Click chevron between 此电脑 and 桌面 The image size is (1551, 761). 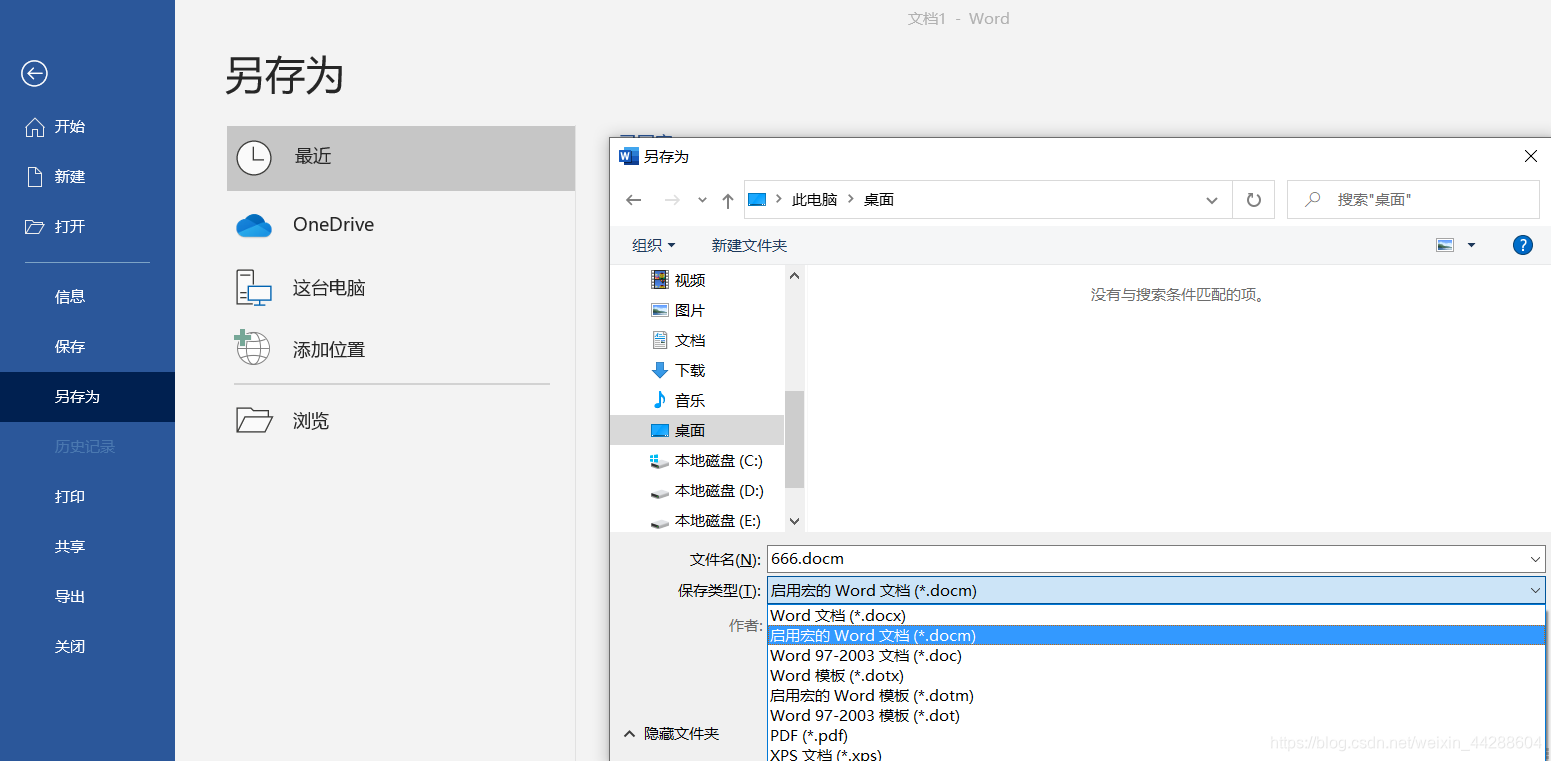click(x=851, y=199)
